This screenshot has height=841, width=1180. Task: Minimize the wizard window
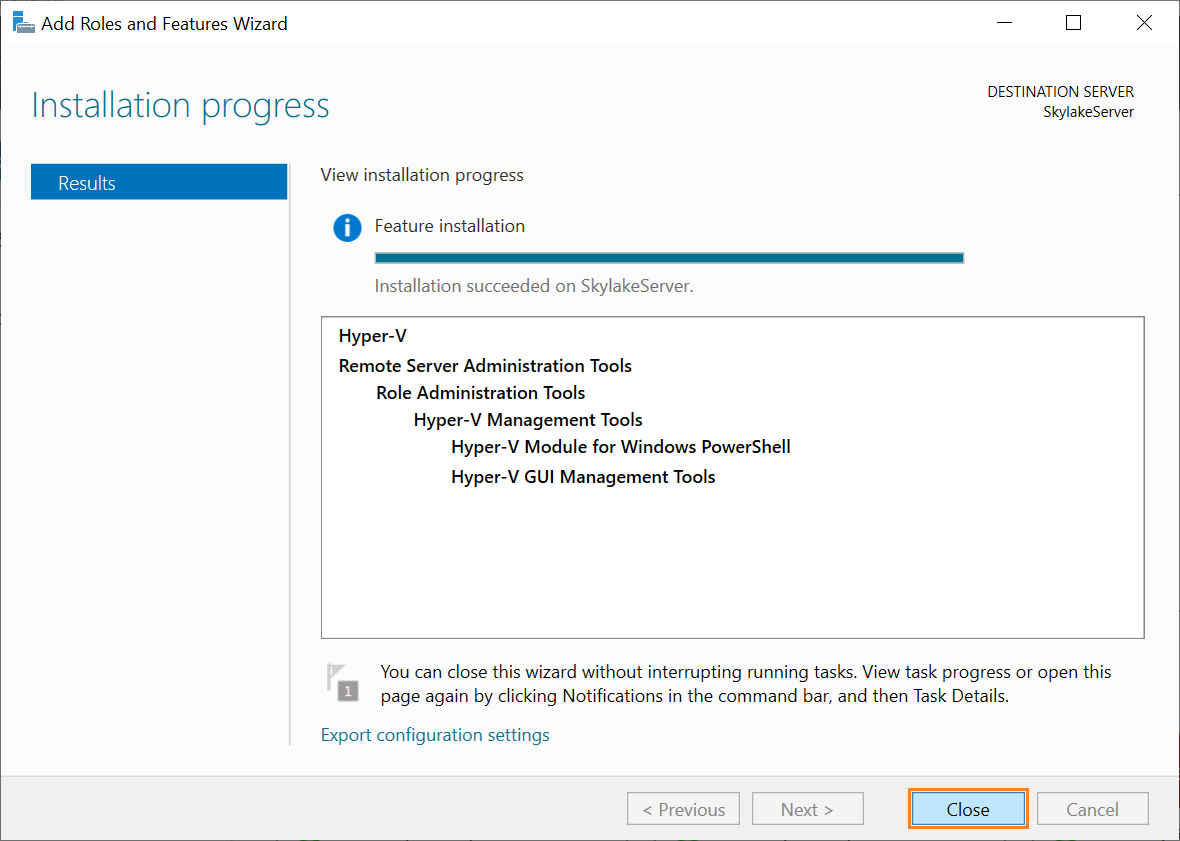coord(1004,23)
